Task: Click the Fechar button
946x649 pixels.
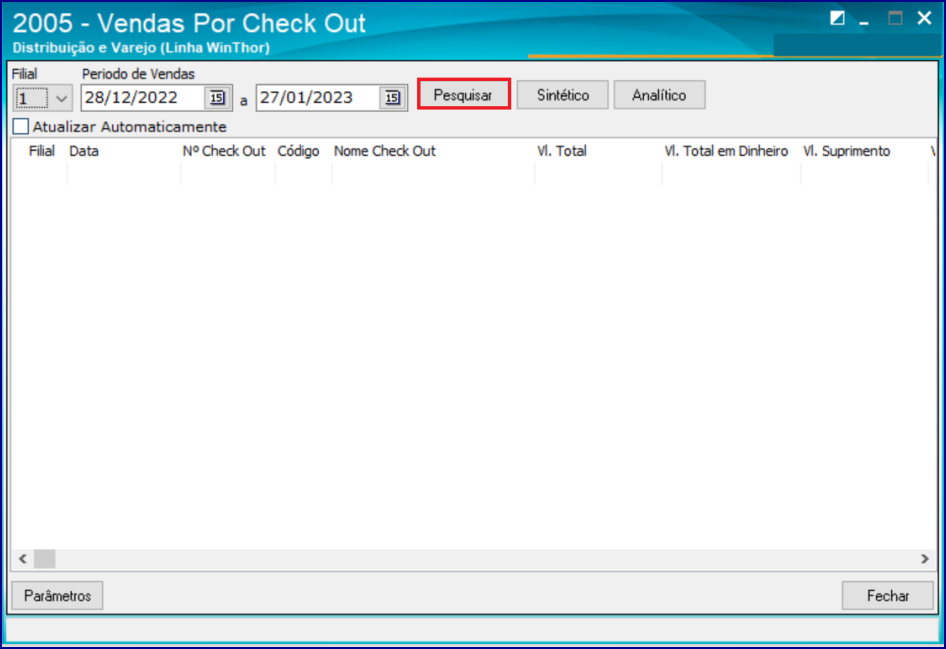Action: [887, 596]
